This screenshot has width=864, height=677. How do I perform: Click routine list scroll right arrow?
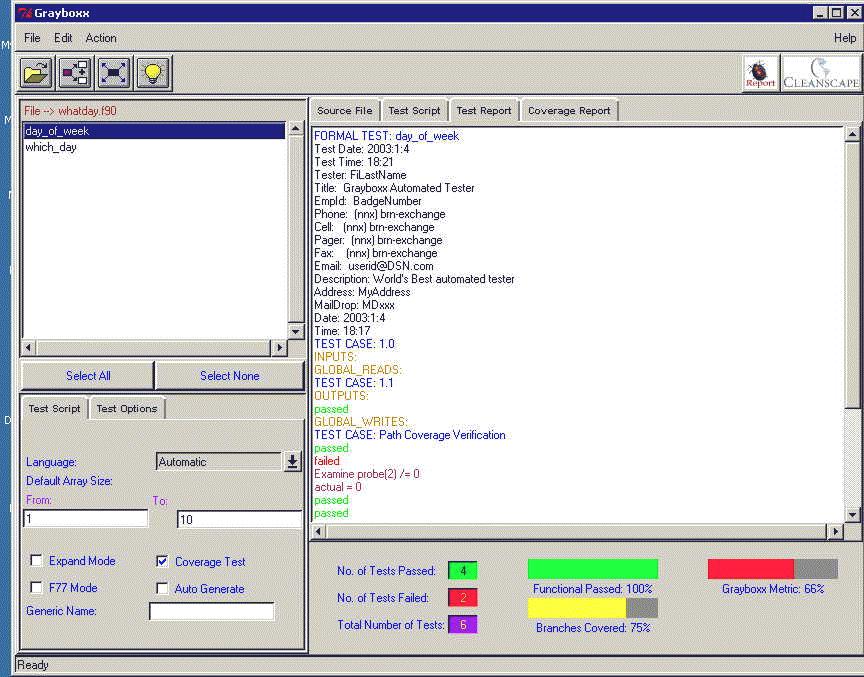279,348
